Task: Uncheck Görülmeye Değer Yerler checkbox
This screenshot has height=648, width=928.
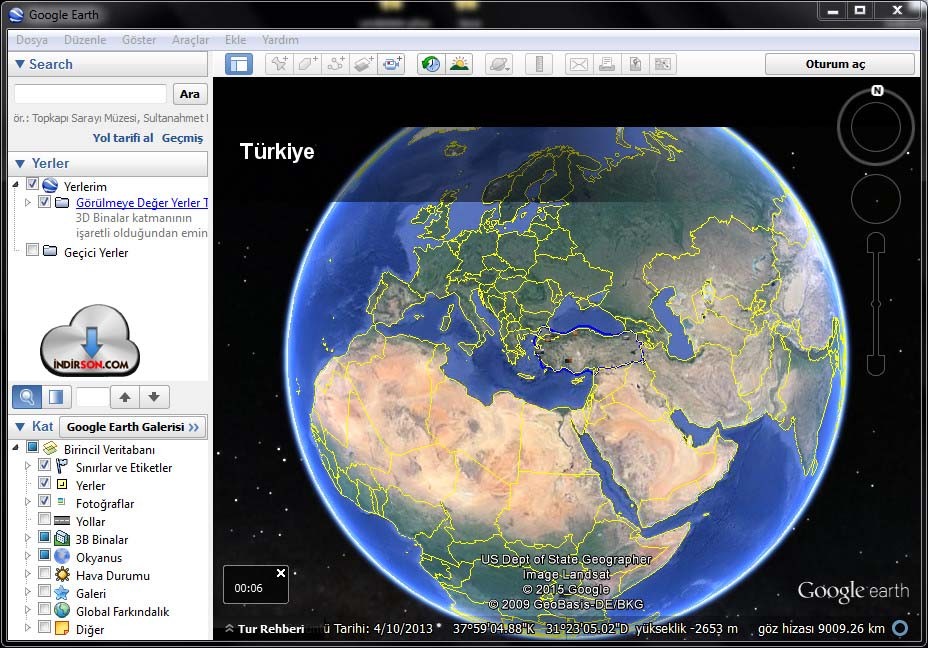Action: tap(44, 201)
